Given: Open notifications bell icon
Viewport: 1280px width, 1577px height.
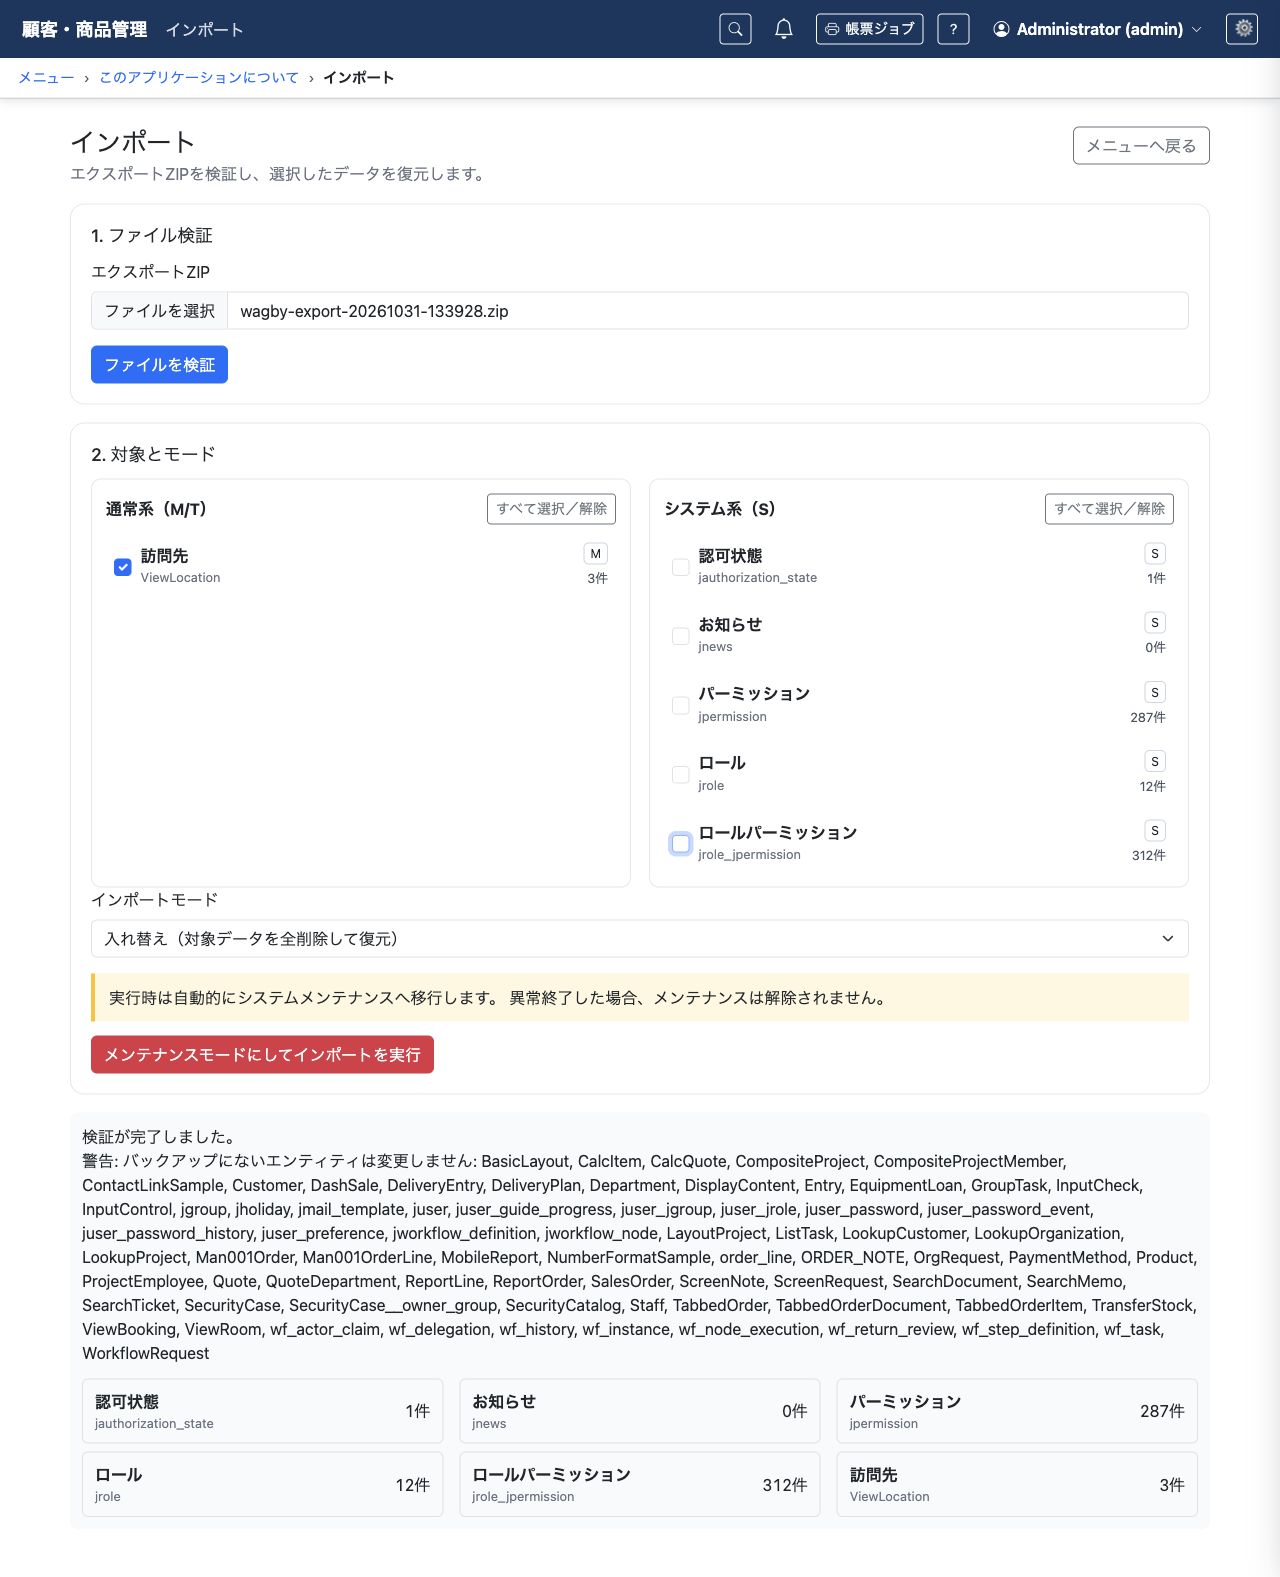Looking at the screenshot, I should (784, 29).
